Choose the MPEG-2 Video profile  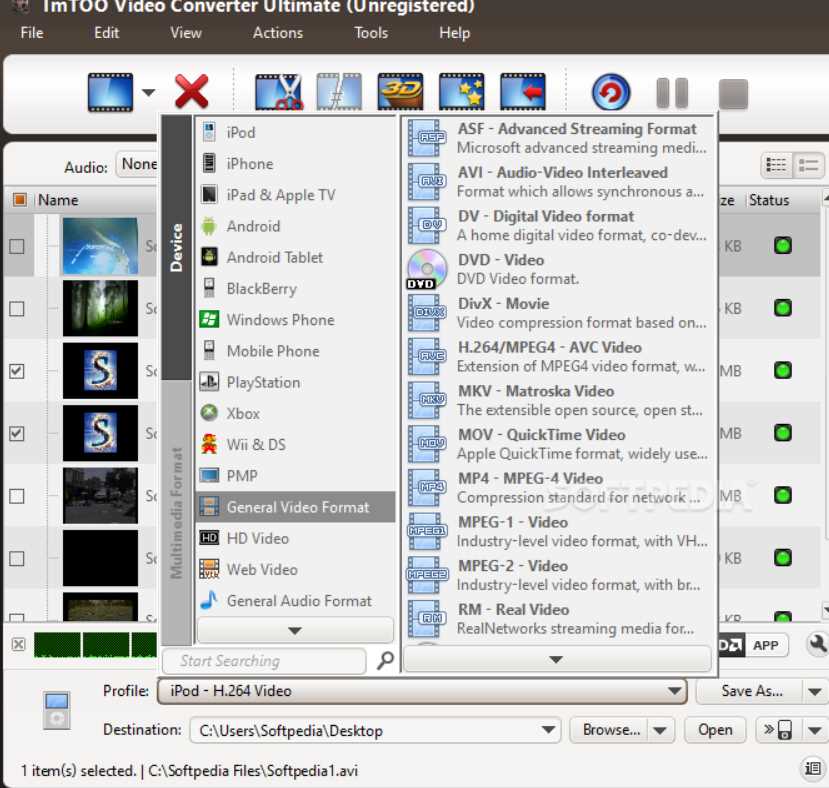[x=558, y=575]
